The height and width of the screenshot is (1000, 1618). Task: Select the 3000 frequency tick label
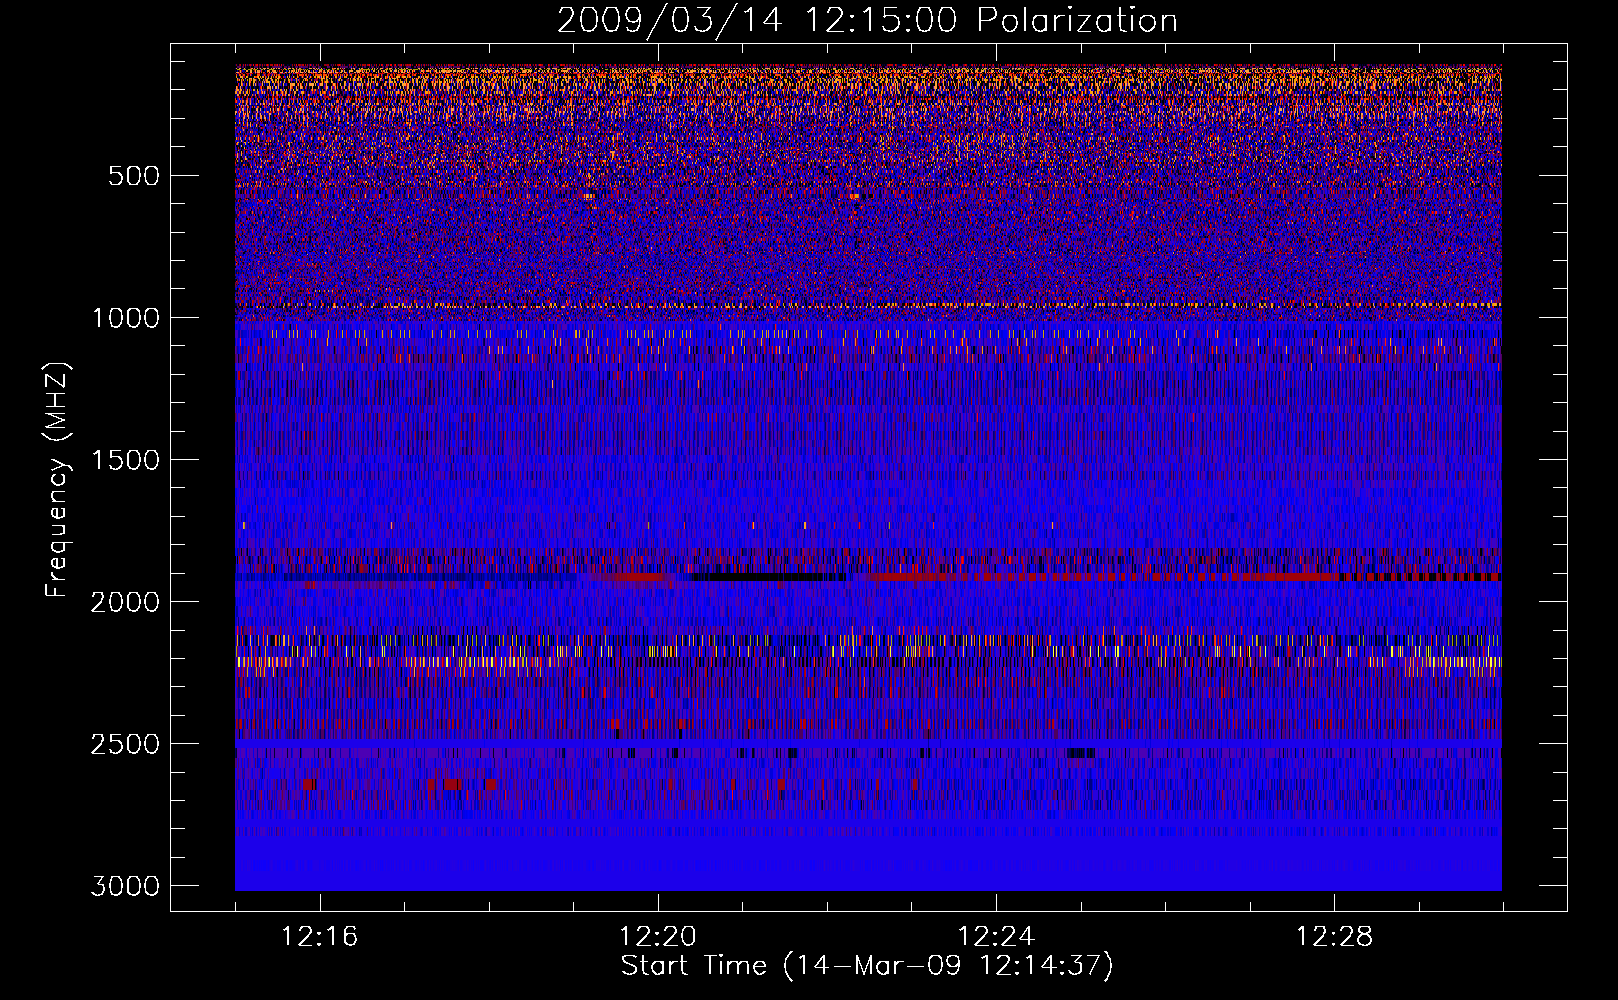pos(125,886)
